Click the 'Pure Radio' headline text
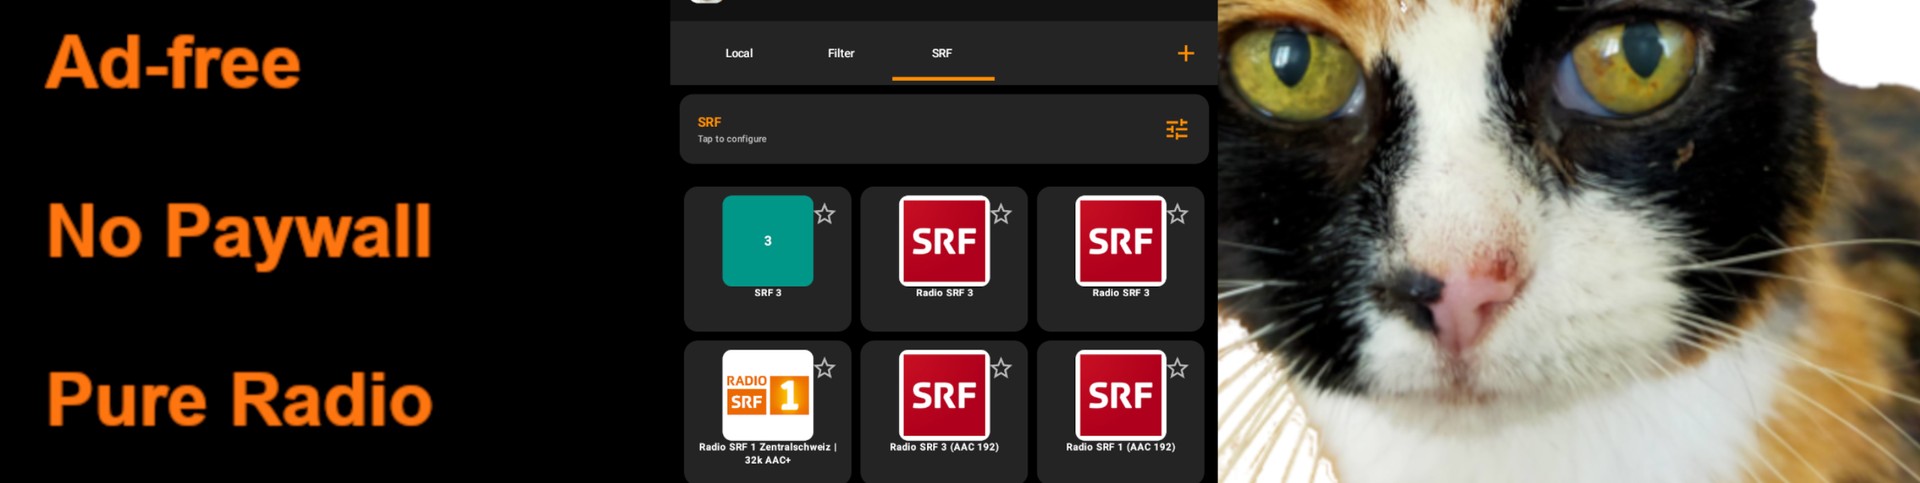The image size is (1920, 483). click(x=240, y=400)
